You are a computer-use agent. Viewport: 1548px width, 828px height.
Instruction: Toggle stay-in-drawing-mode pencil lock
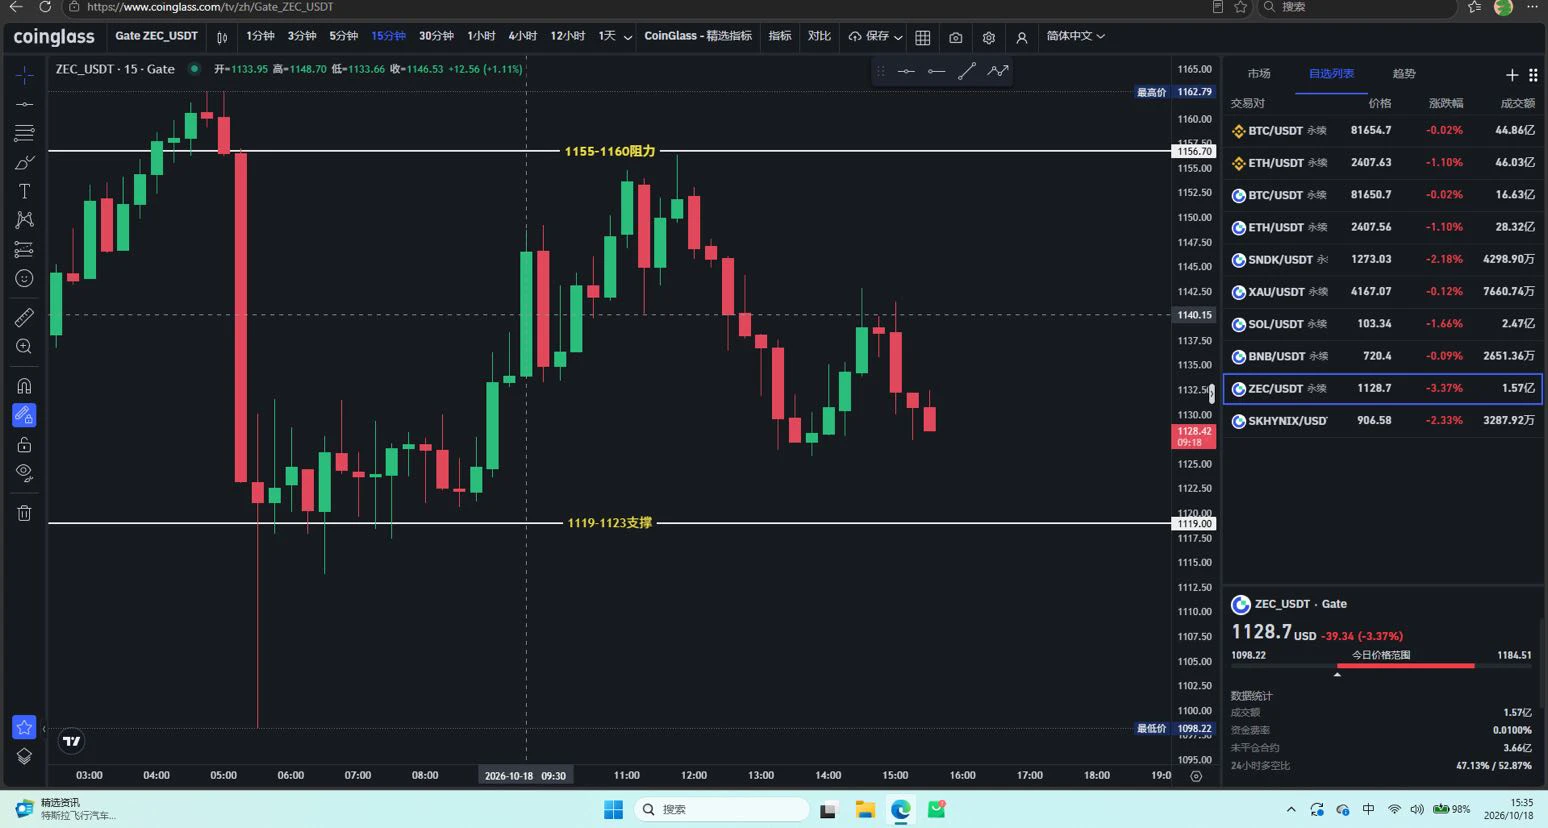pos(24,415)
